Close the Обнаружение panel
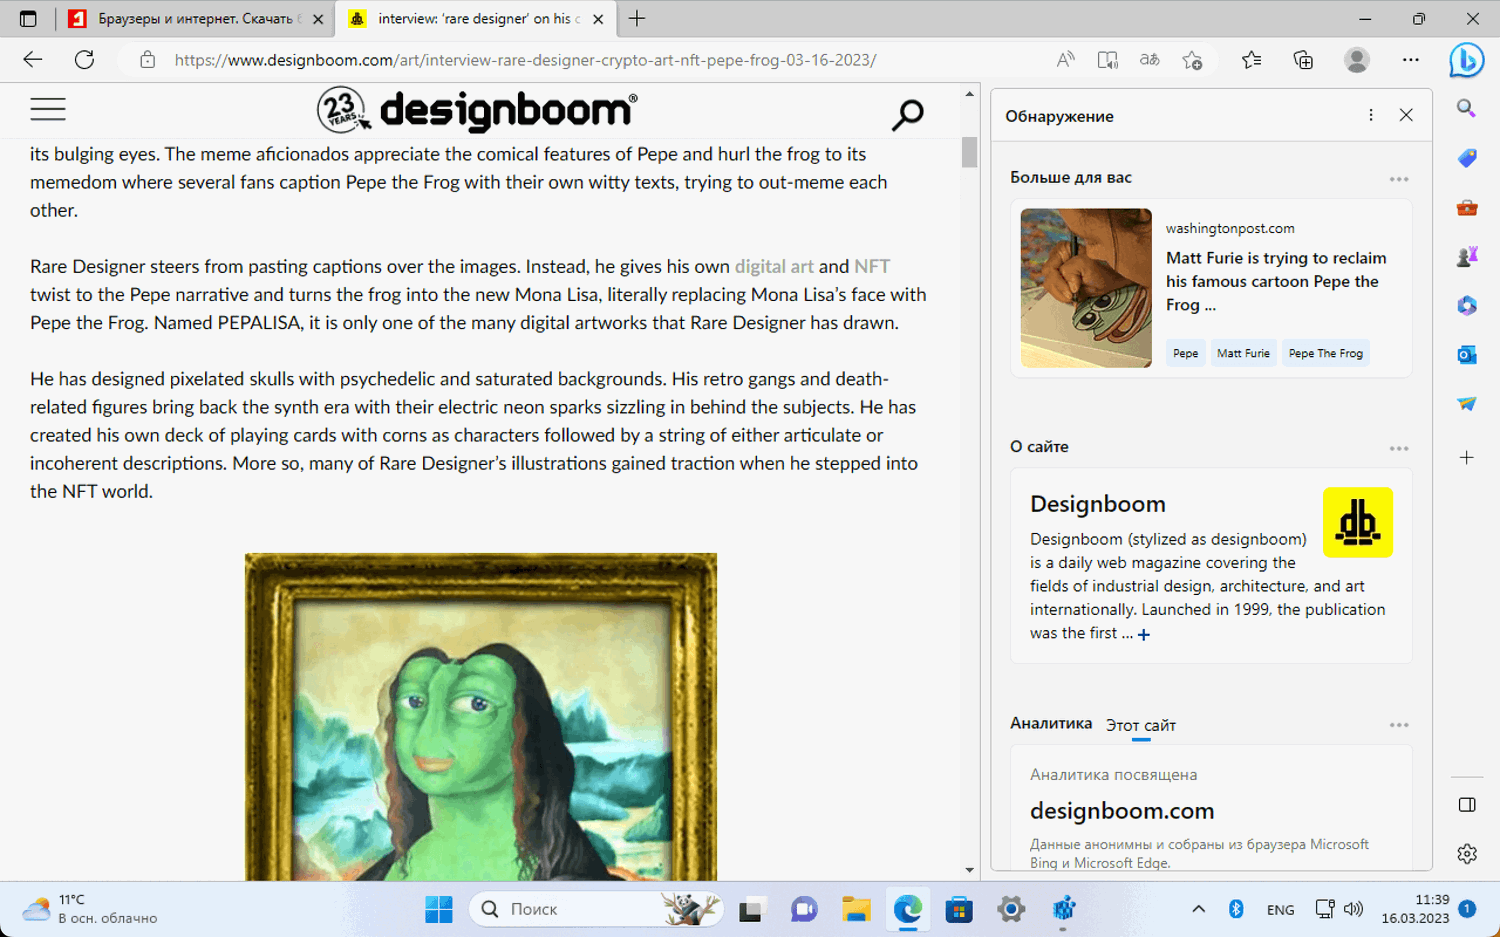Screen dimensions: 1500x937 point(1406,115)
